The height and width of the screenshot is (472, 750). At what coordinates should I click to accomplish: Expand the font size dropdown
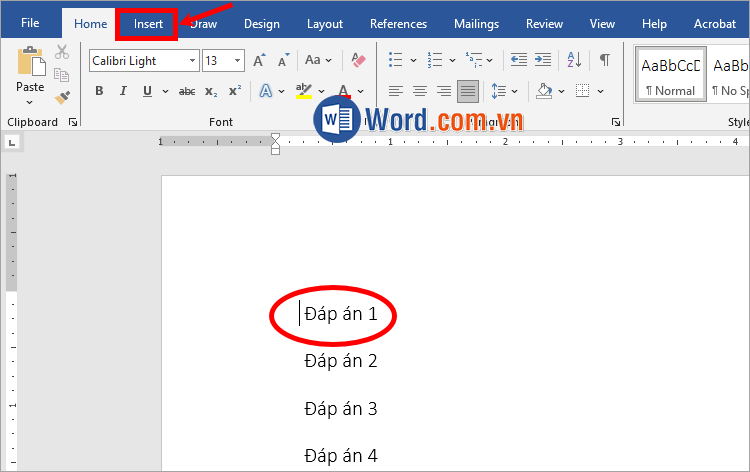[x=237, y=61]
